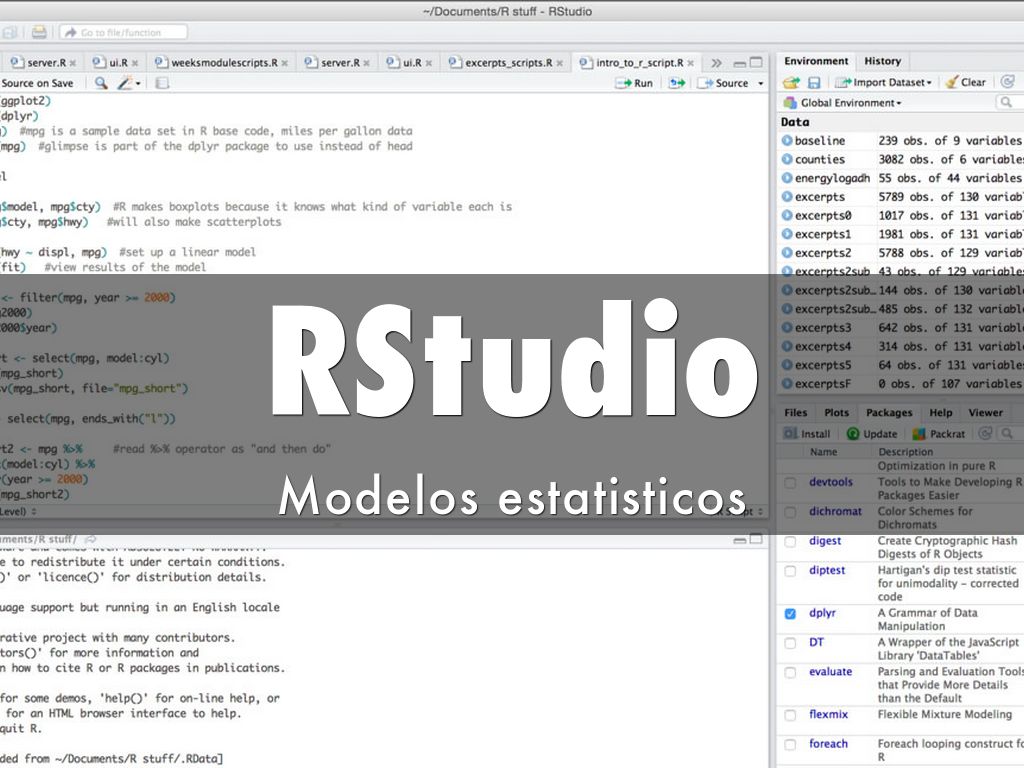Open the excerpts_scripts.R editor tab

pos(507,62)
